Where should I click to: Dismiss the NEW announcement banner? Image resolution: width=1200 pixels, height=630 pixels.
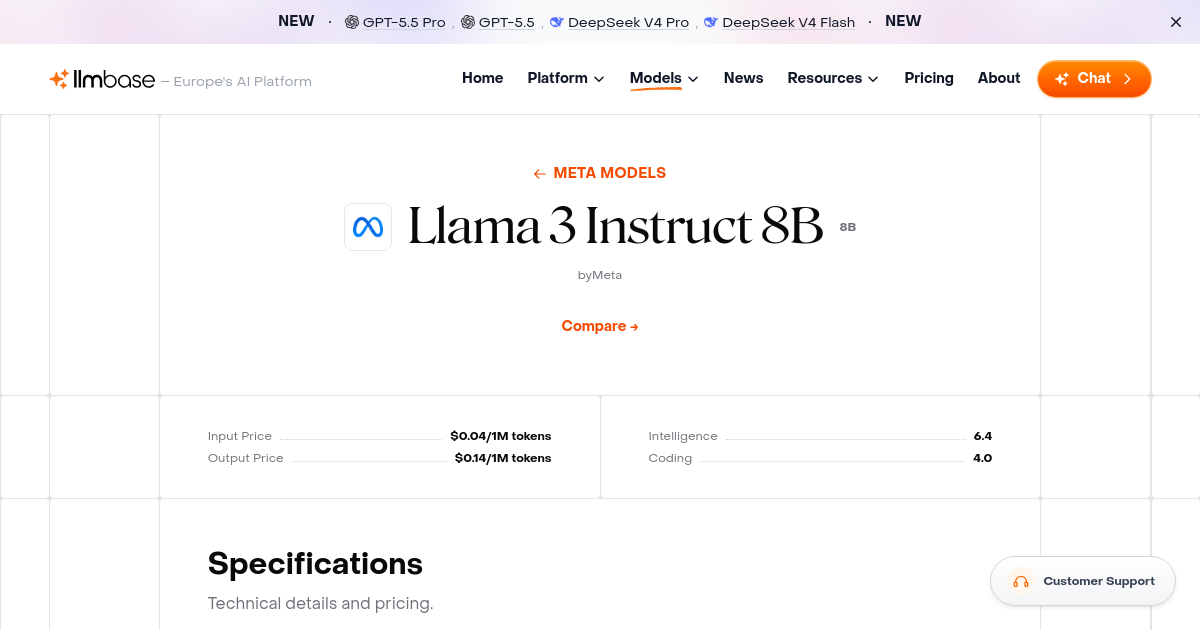[1175, 21]
